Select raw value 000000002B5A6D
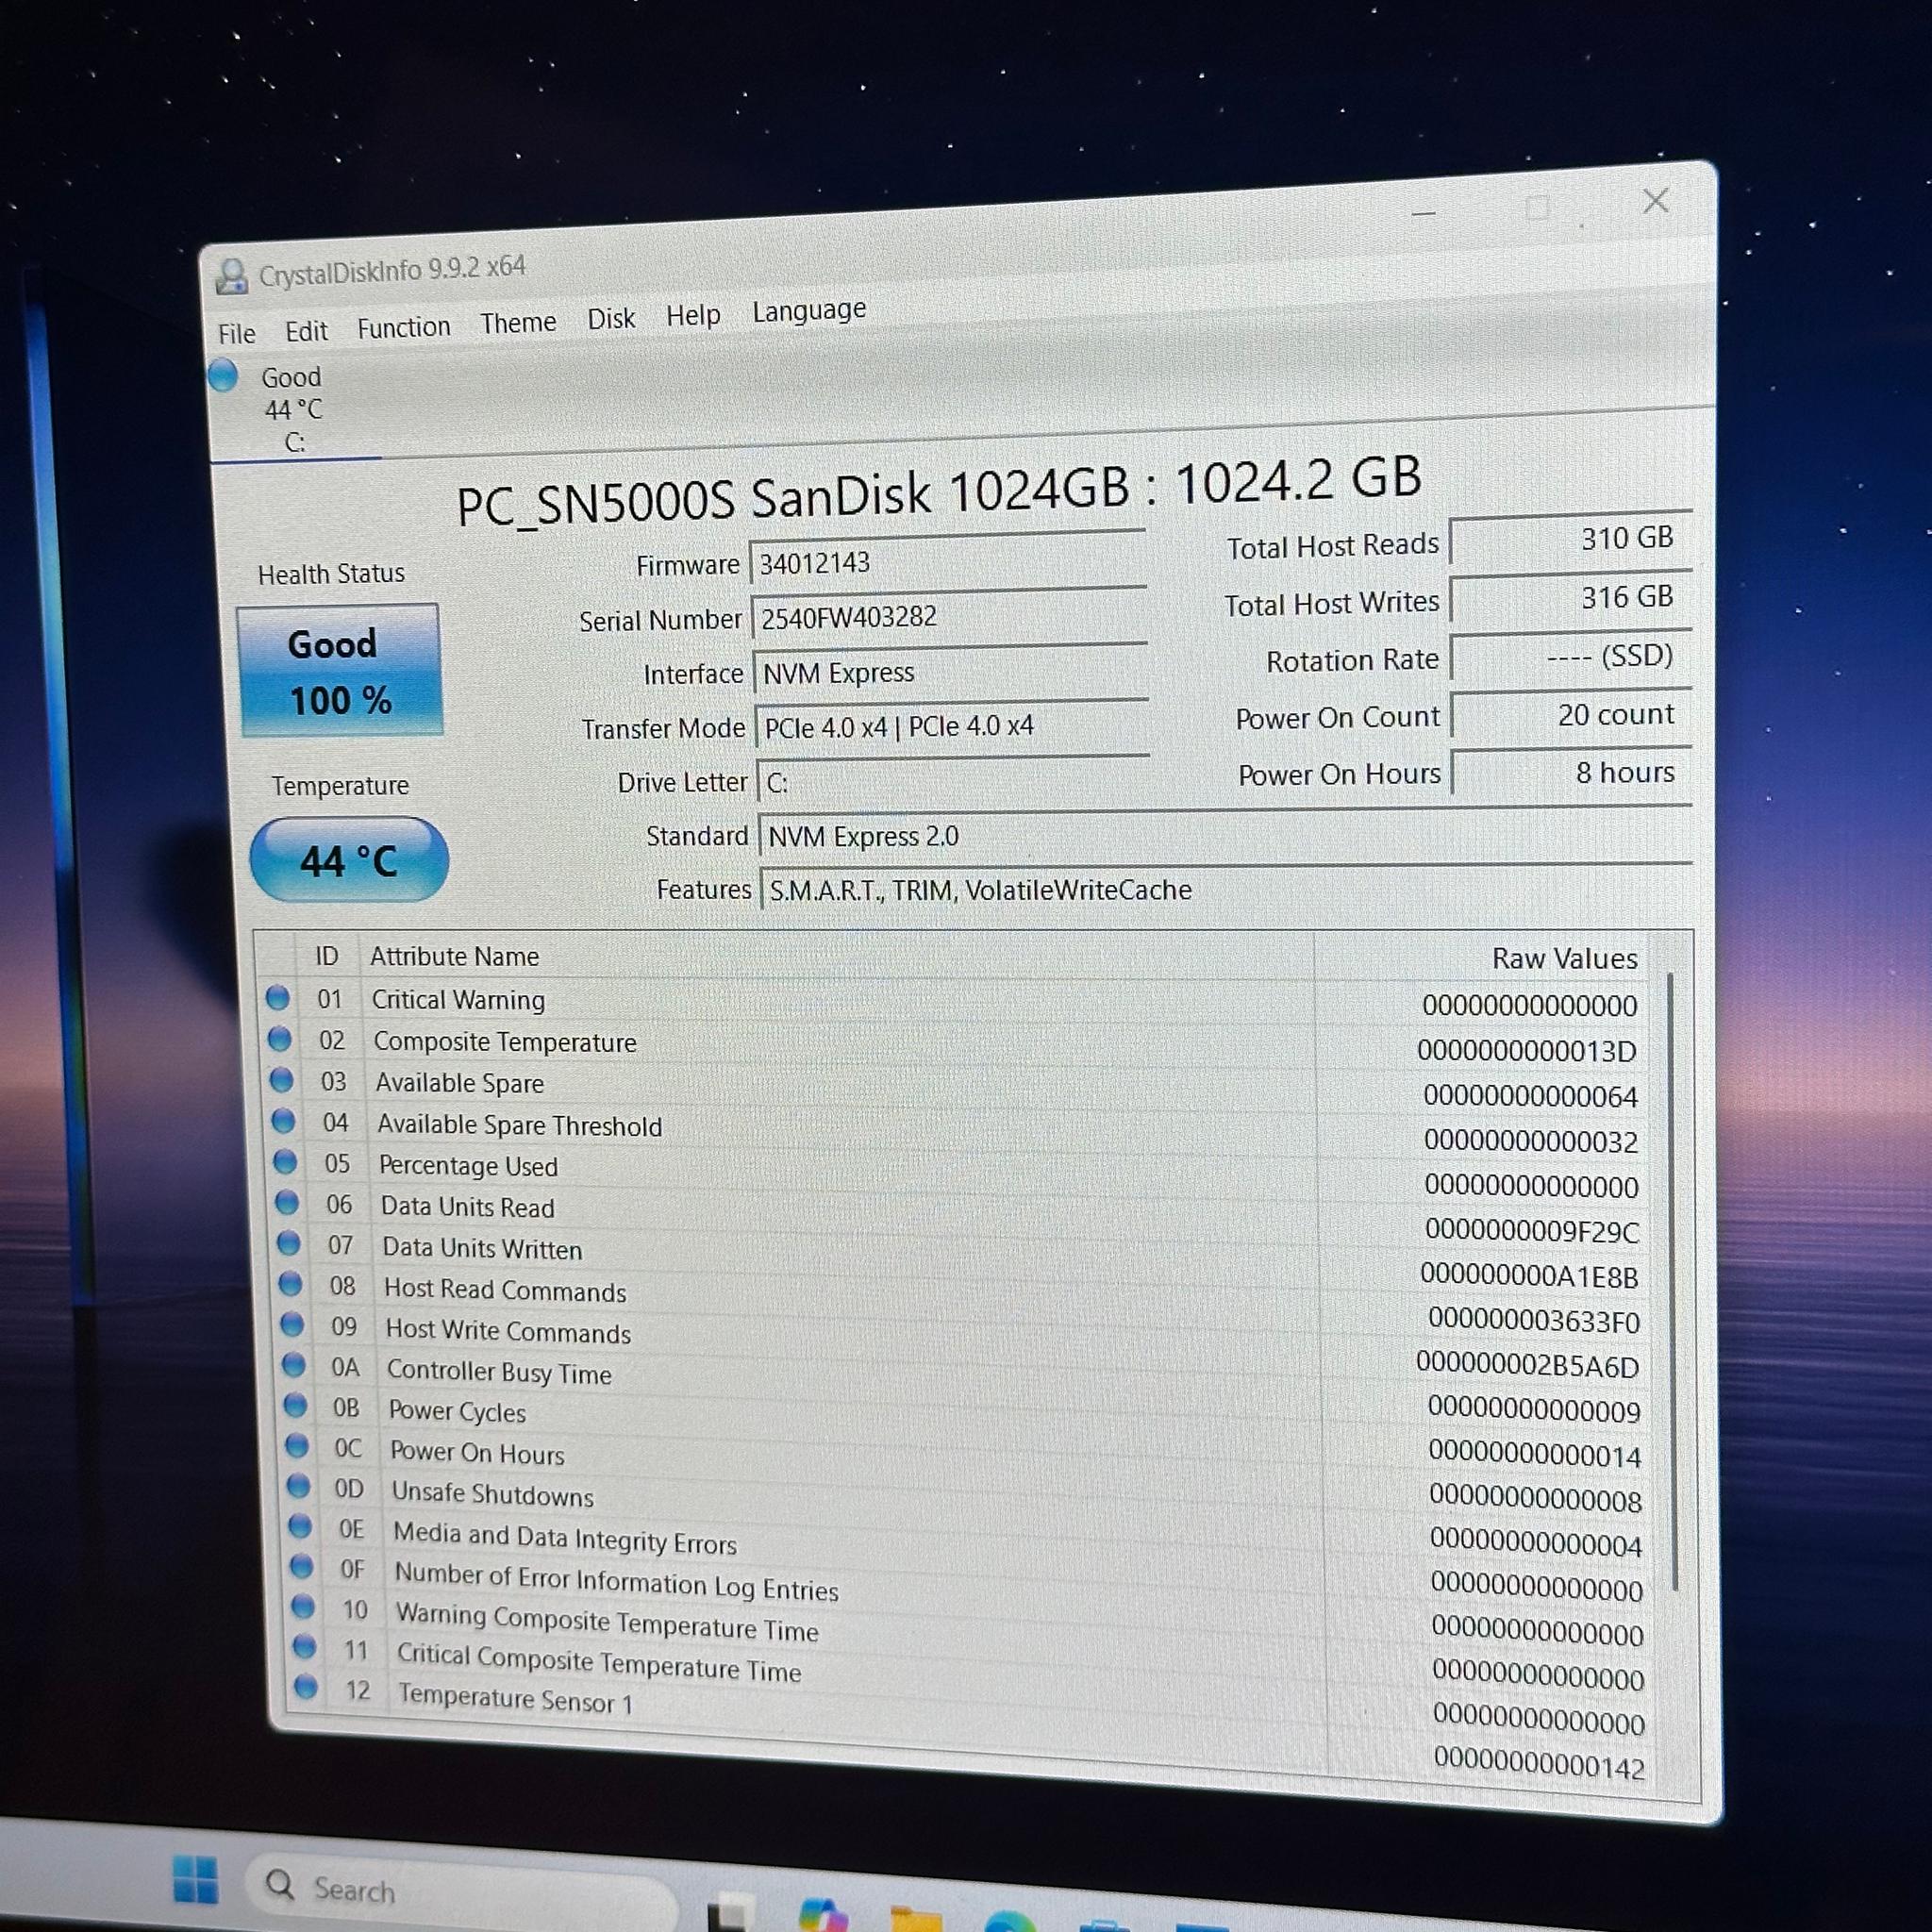 (x=1528, y=1366)
